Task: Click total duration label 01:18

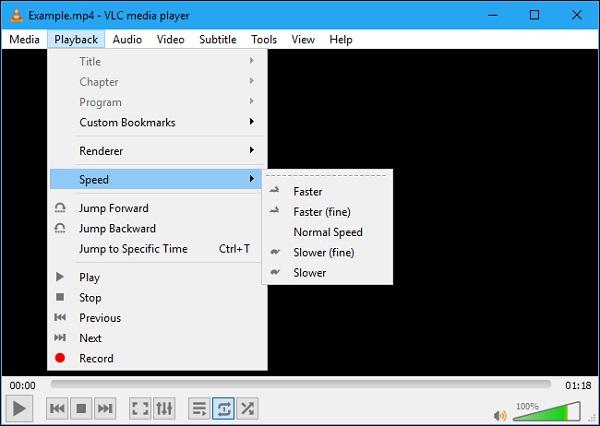Action: pyautogui.click(x=578, y=385)
